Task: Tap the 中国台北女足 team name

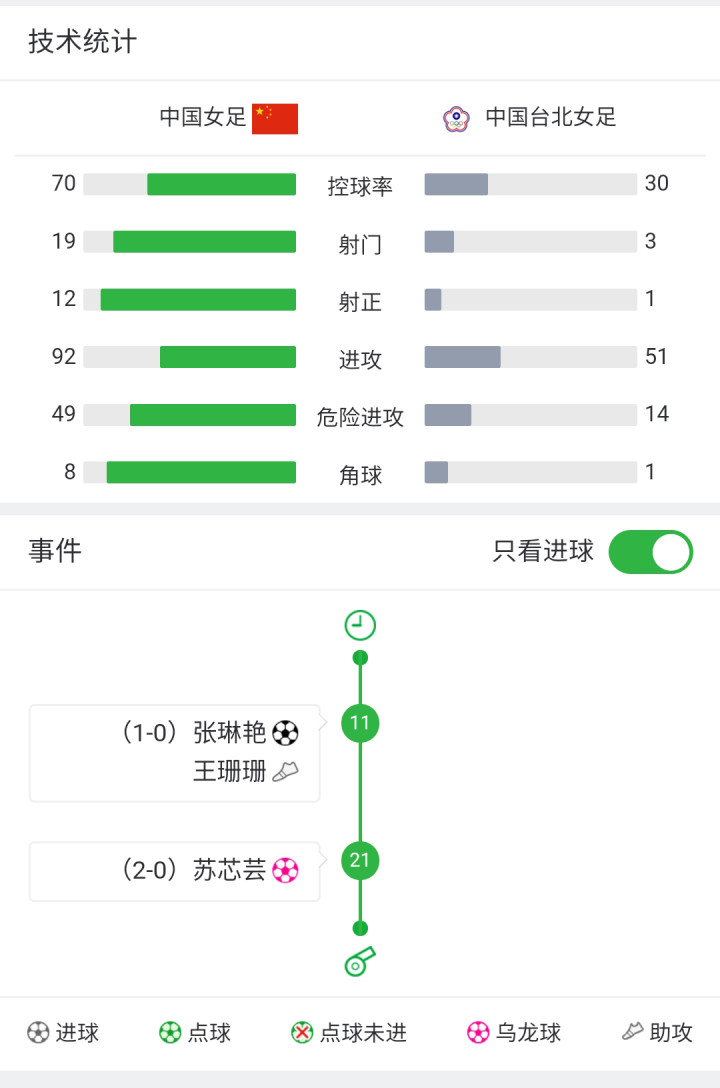Action: click(551, 117)
